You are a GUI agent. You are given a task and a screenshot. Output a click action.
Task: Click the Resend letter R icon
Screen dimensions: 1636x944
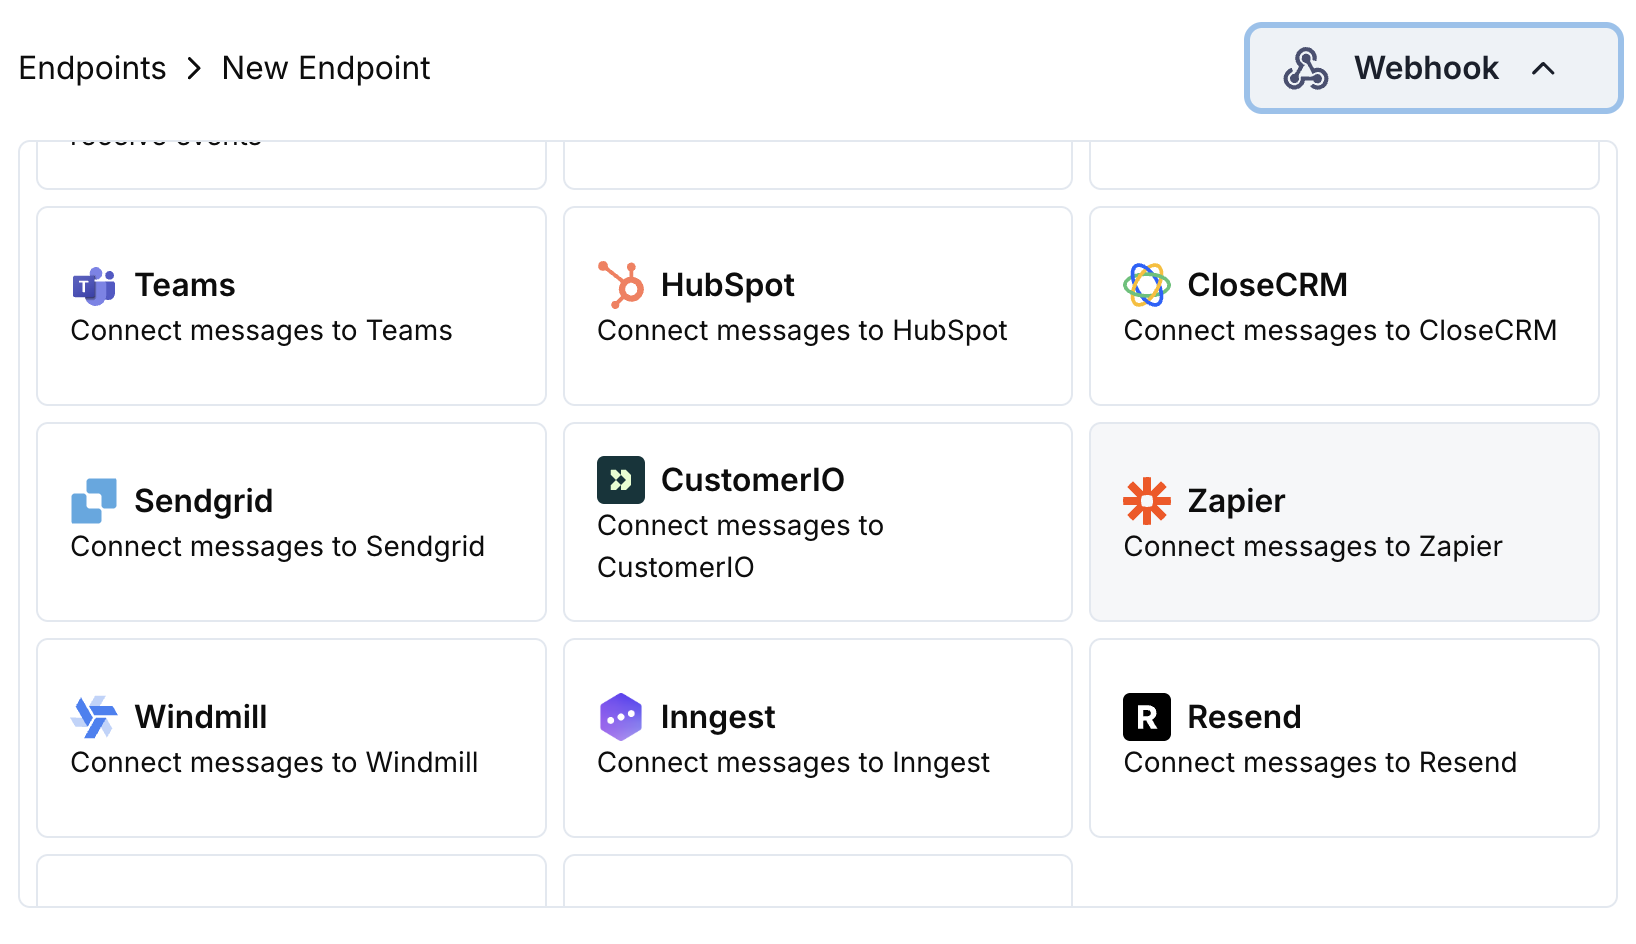pos(1146,717)
